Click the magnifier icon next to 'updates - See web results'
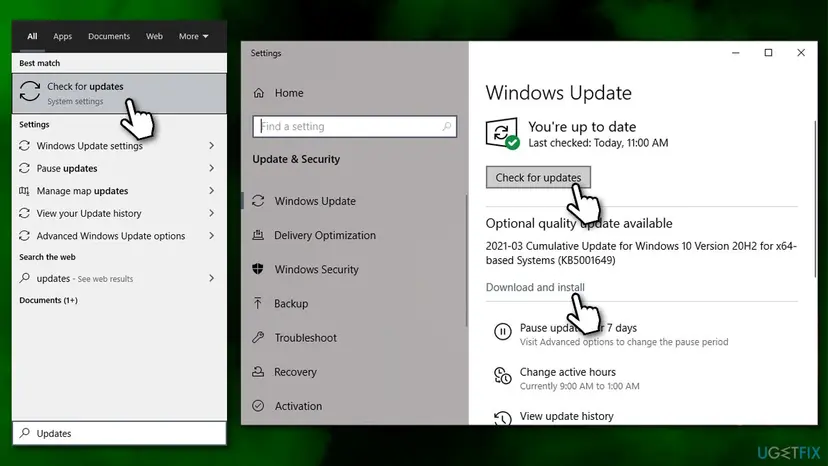Image resolution: width=828 pixels, height=466 pixels. (24, 278)
